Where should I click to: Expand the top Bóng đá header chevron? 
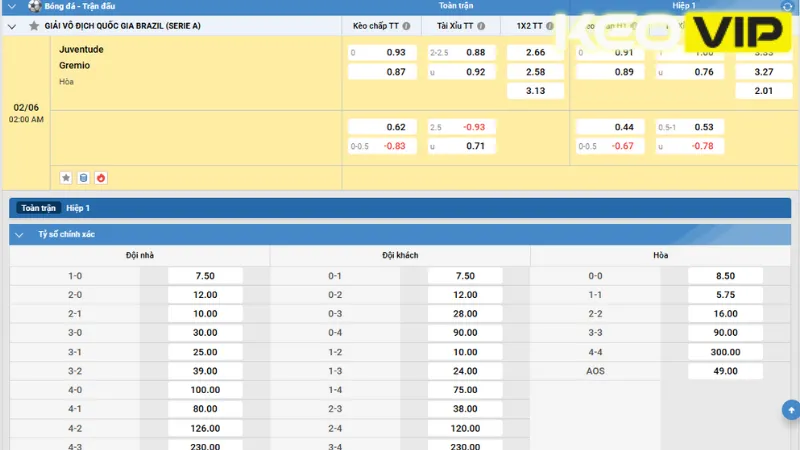click(11, 6)
